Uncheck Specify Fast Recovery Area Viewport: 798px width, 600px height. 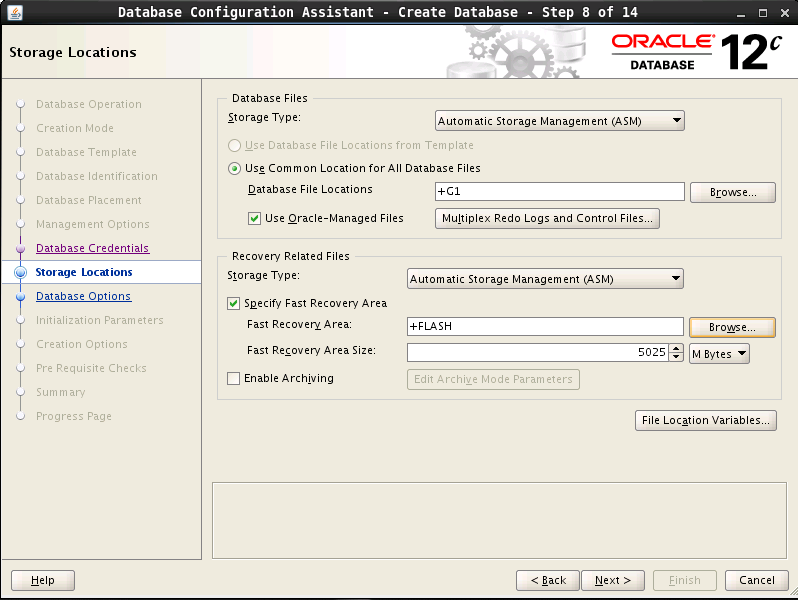click(x=234, y=303)
